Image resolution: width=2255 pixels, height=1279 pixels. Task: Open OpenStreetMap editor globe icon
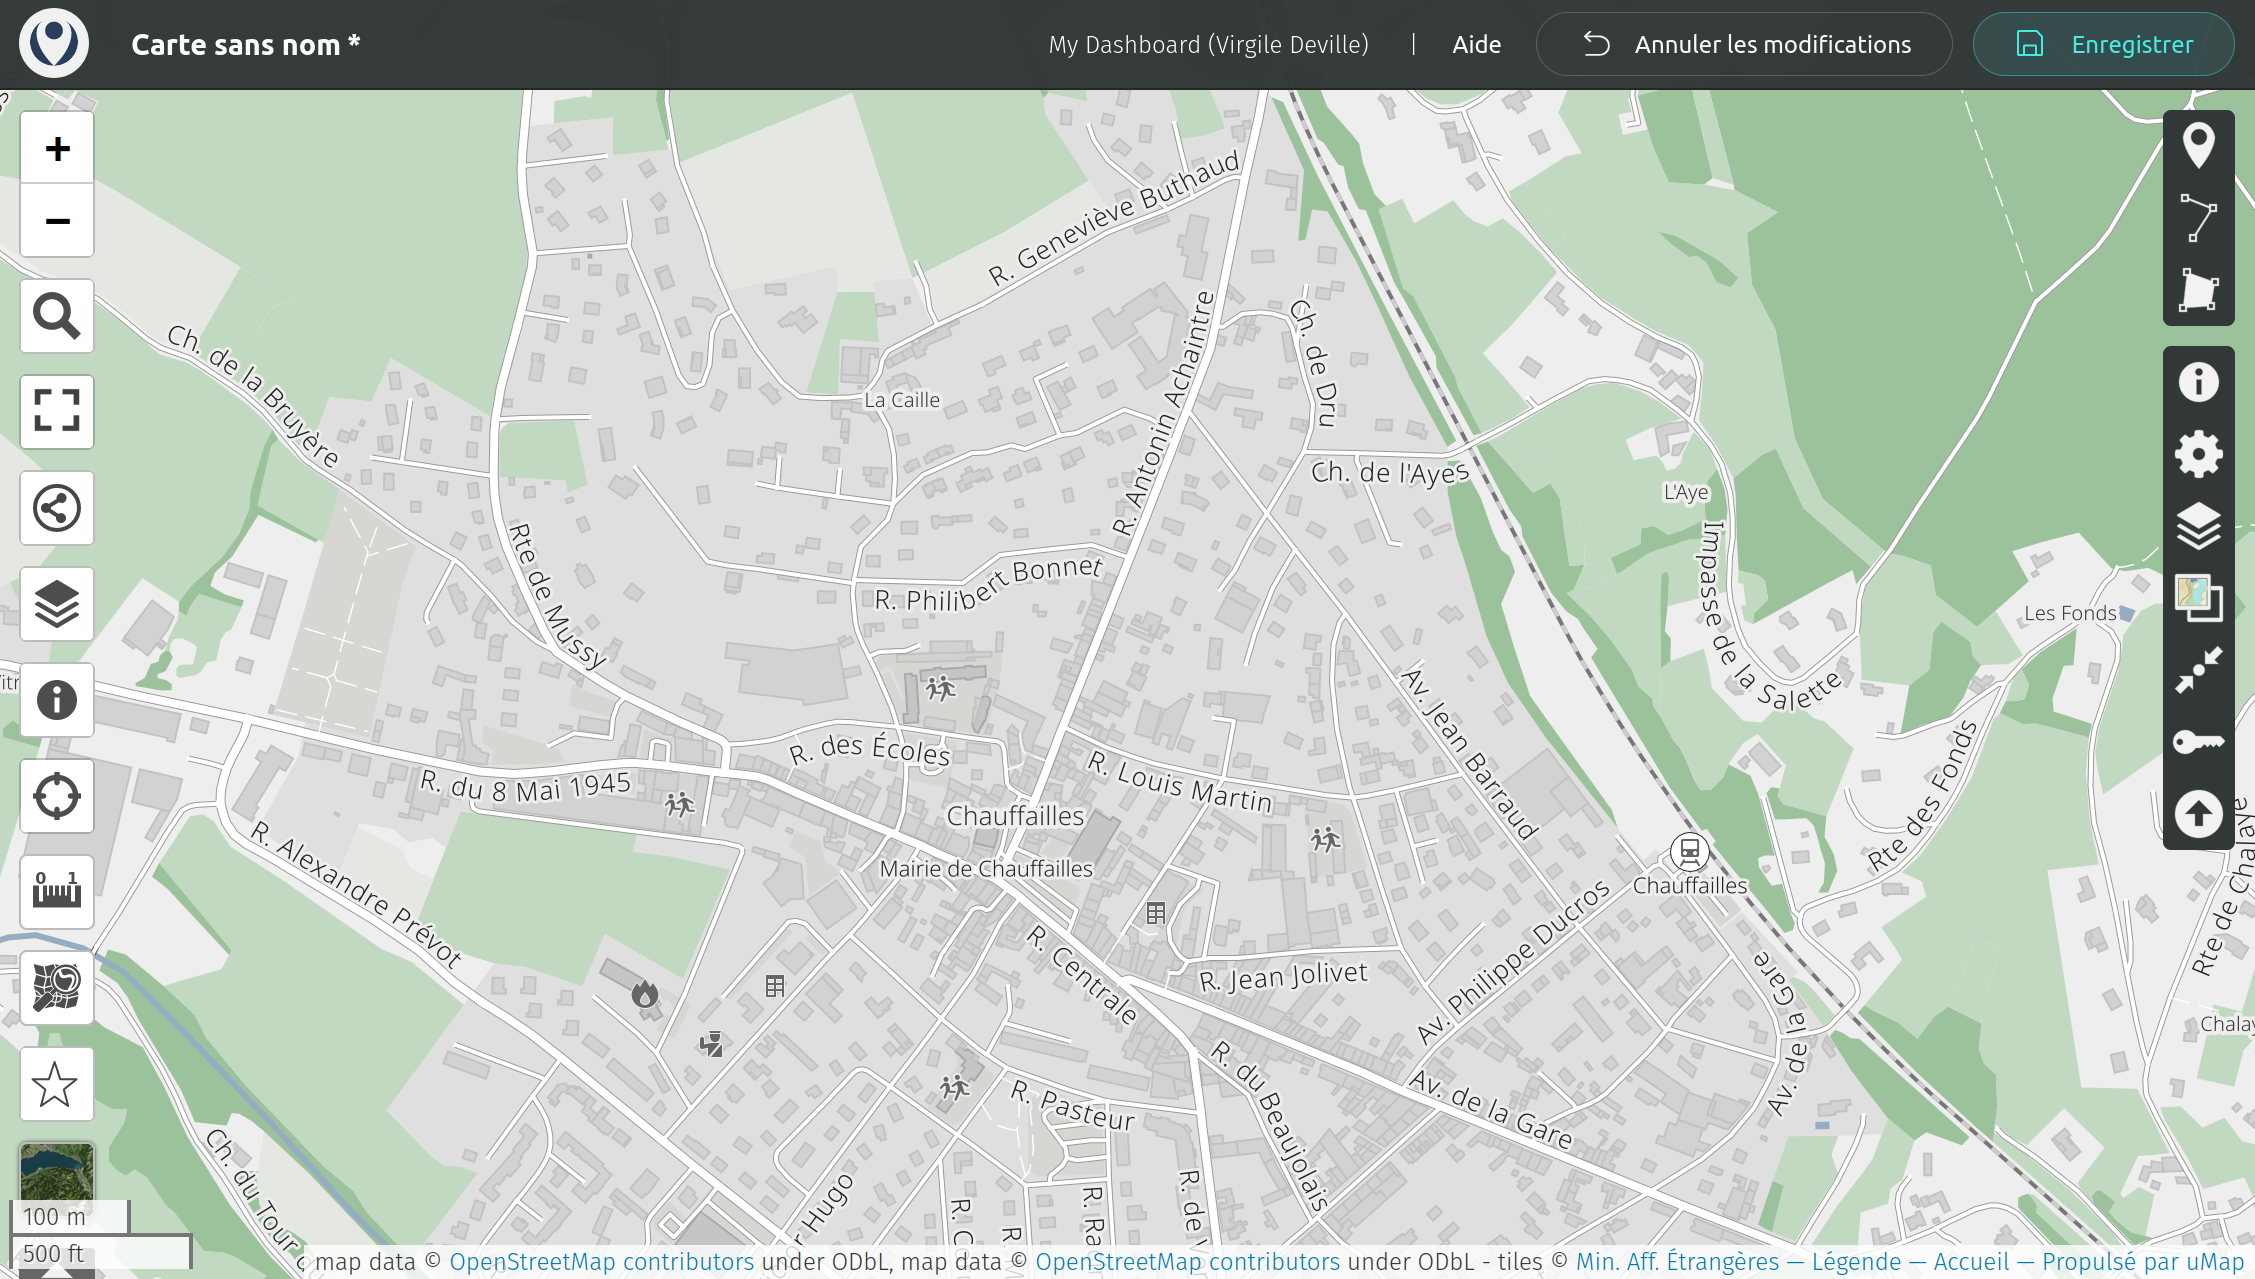click(x=57, y=988)
